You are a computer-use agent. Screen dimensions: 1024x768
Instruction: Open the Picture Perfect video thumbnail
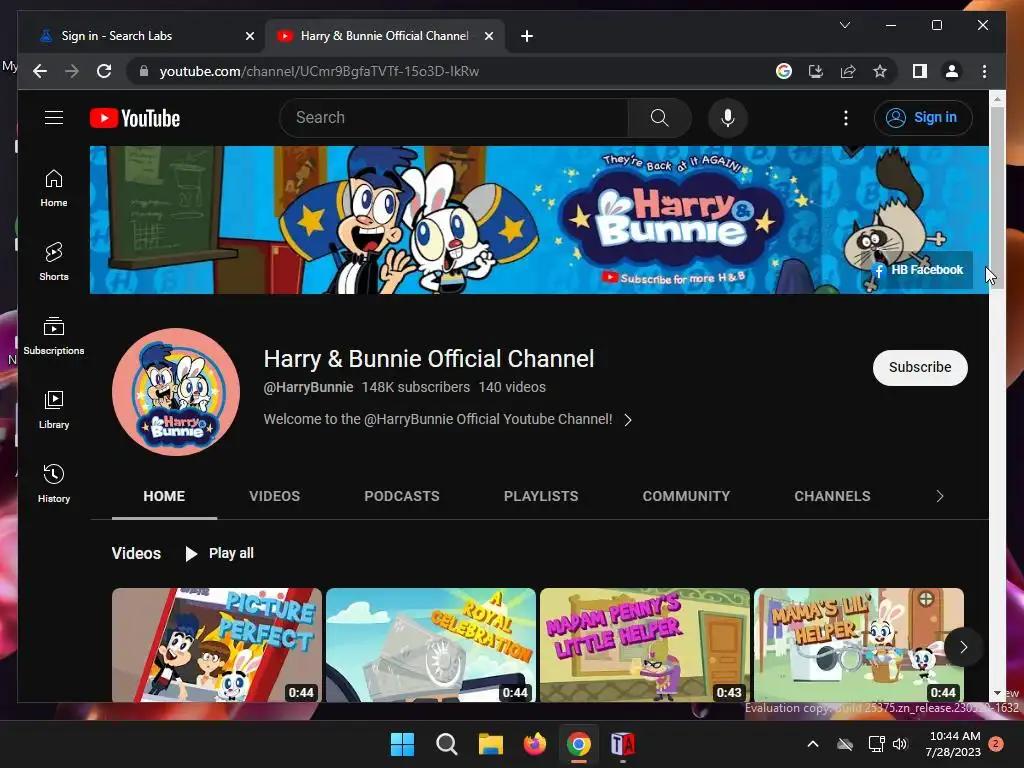click(x=217, y=645)
